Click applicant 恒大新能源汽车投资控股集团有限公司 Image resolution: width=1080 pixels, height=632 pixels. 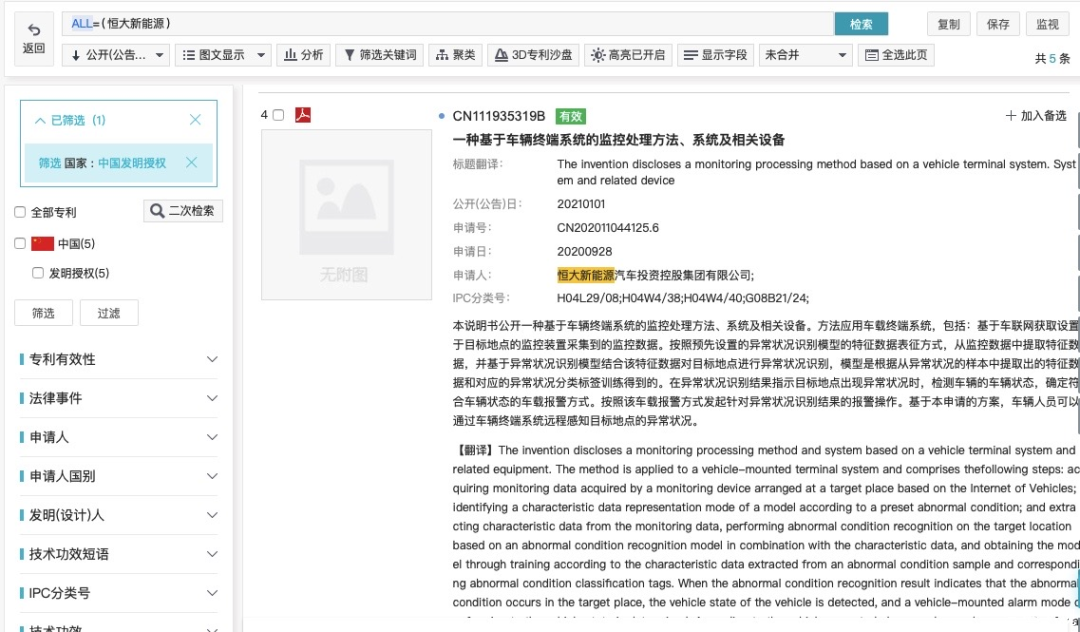(655, 275)
